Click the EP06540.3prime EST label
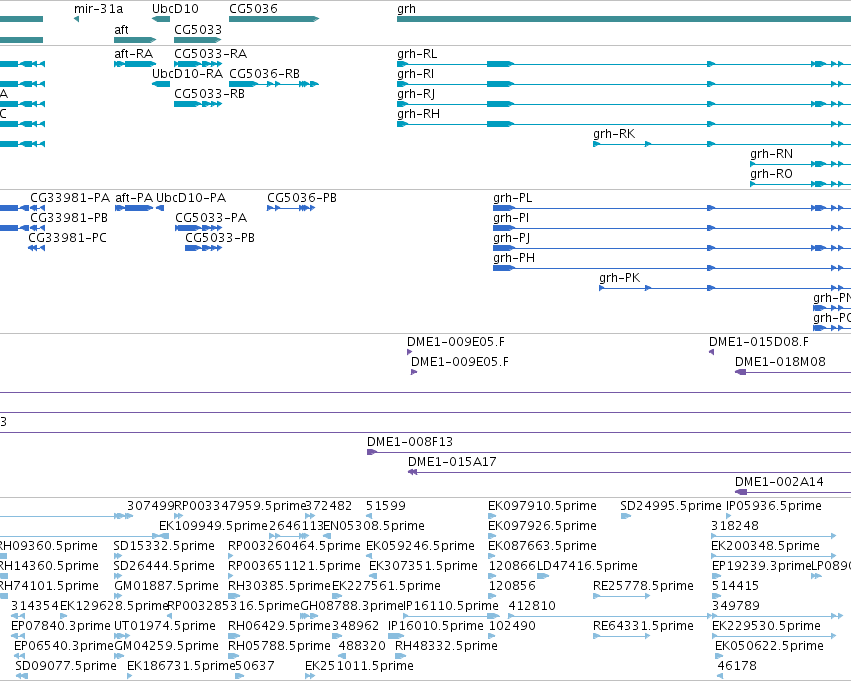 (63, 647)
